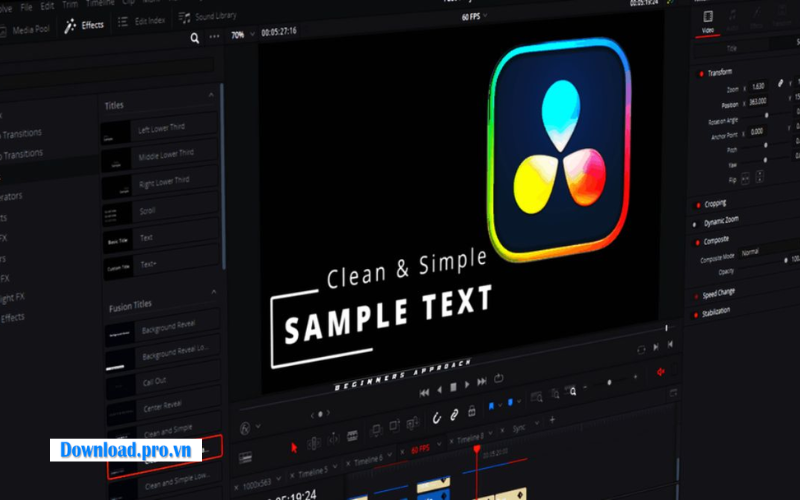The height and width of the screenshot is (500, 800).
Task: Click the full extent zoom icon
Action: (536, 397)
